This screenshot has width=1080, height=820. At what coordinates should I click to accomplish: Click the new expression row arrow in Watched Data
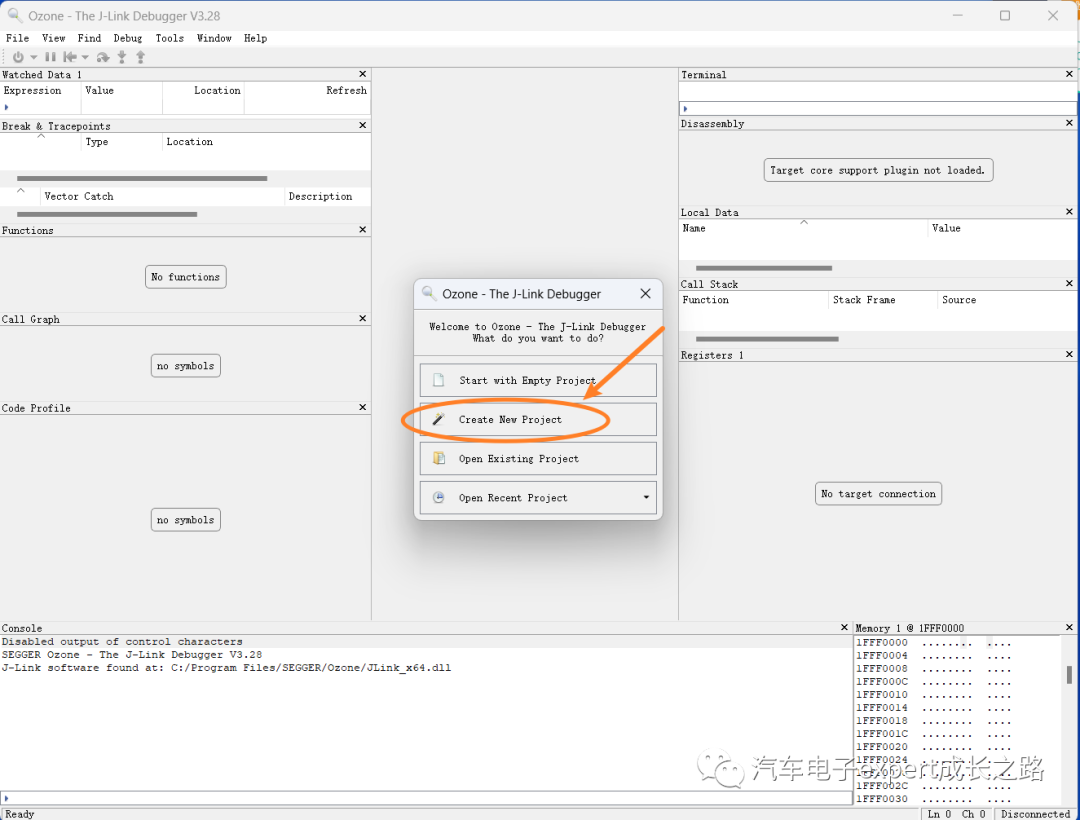(6, 107)
